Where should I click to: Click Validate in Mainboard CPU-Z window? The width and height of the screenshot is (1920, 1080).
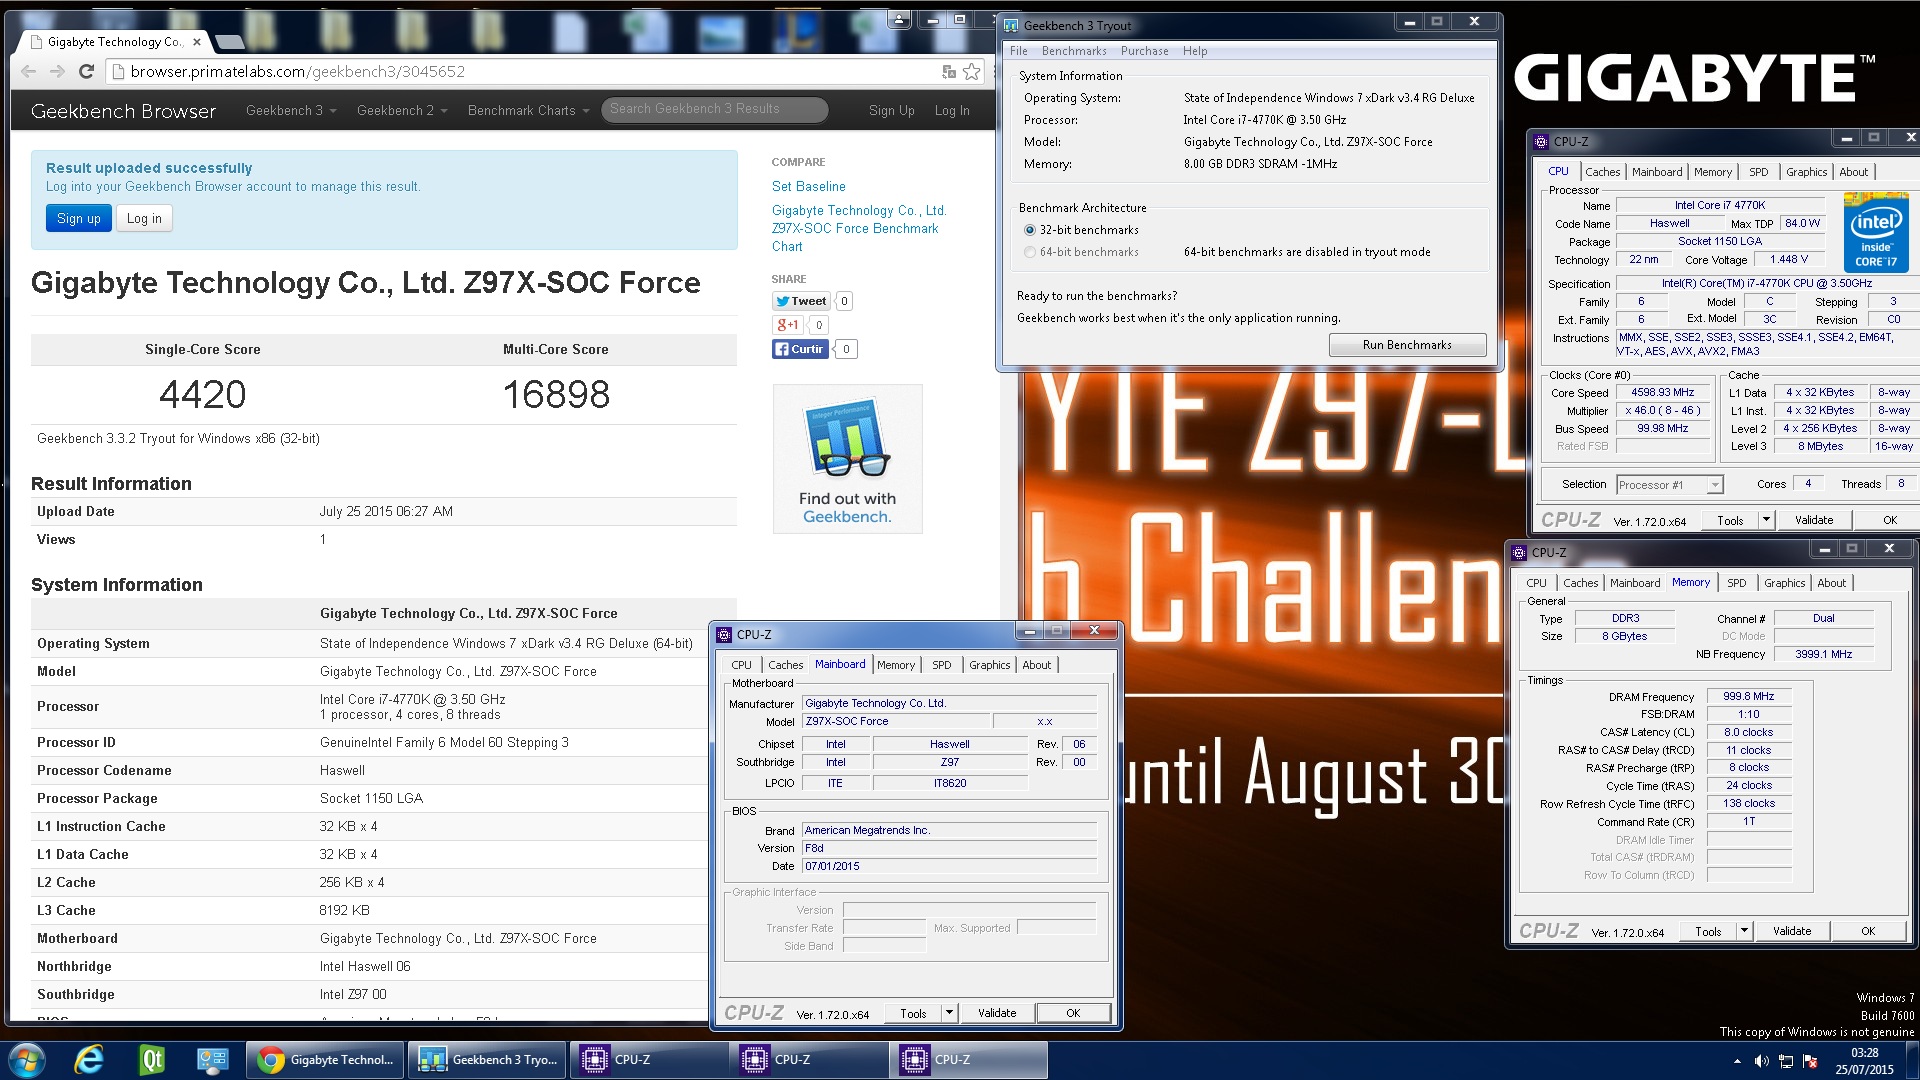coord(996,1013)
